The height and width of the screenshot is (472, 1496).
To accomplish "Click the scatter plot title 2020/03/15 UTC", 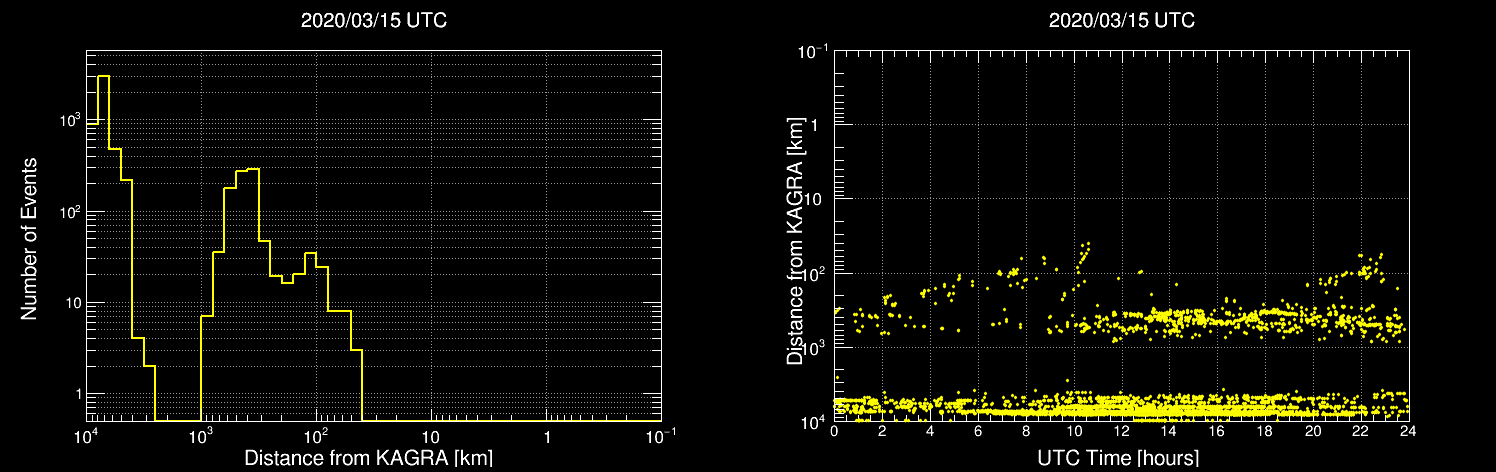I will [x=1121, y=20].
